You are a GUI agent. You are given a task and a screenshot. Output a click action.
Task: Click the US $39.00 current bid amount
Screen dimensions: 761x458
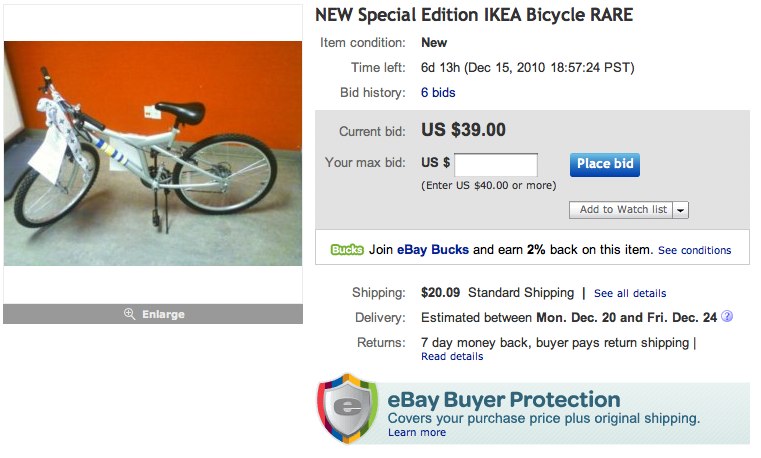pos(463,130)
